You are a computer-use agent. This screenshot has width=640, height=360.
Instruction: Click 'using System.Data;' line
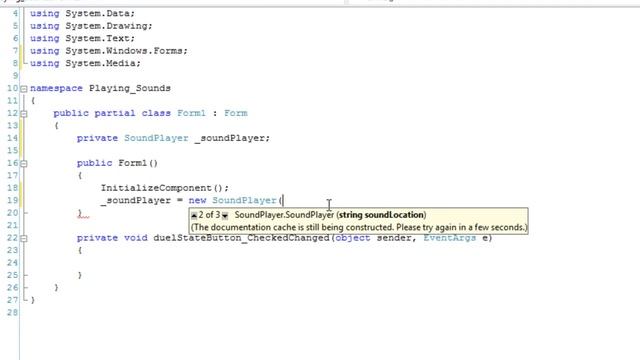click(82, 13)
